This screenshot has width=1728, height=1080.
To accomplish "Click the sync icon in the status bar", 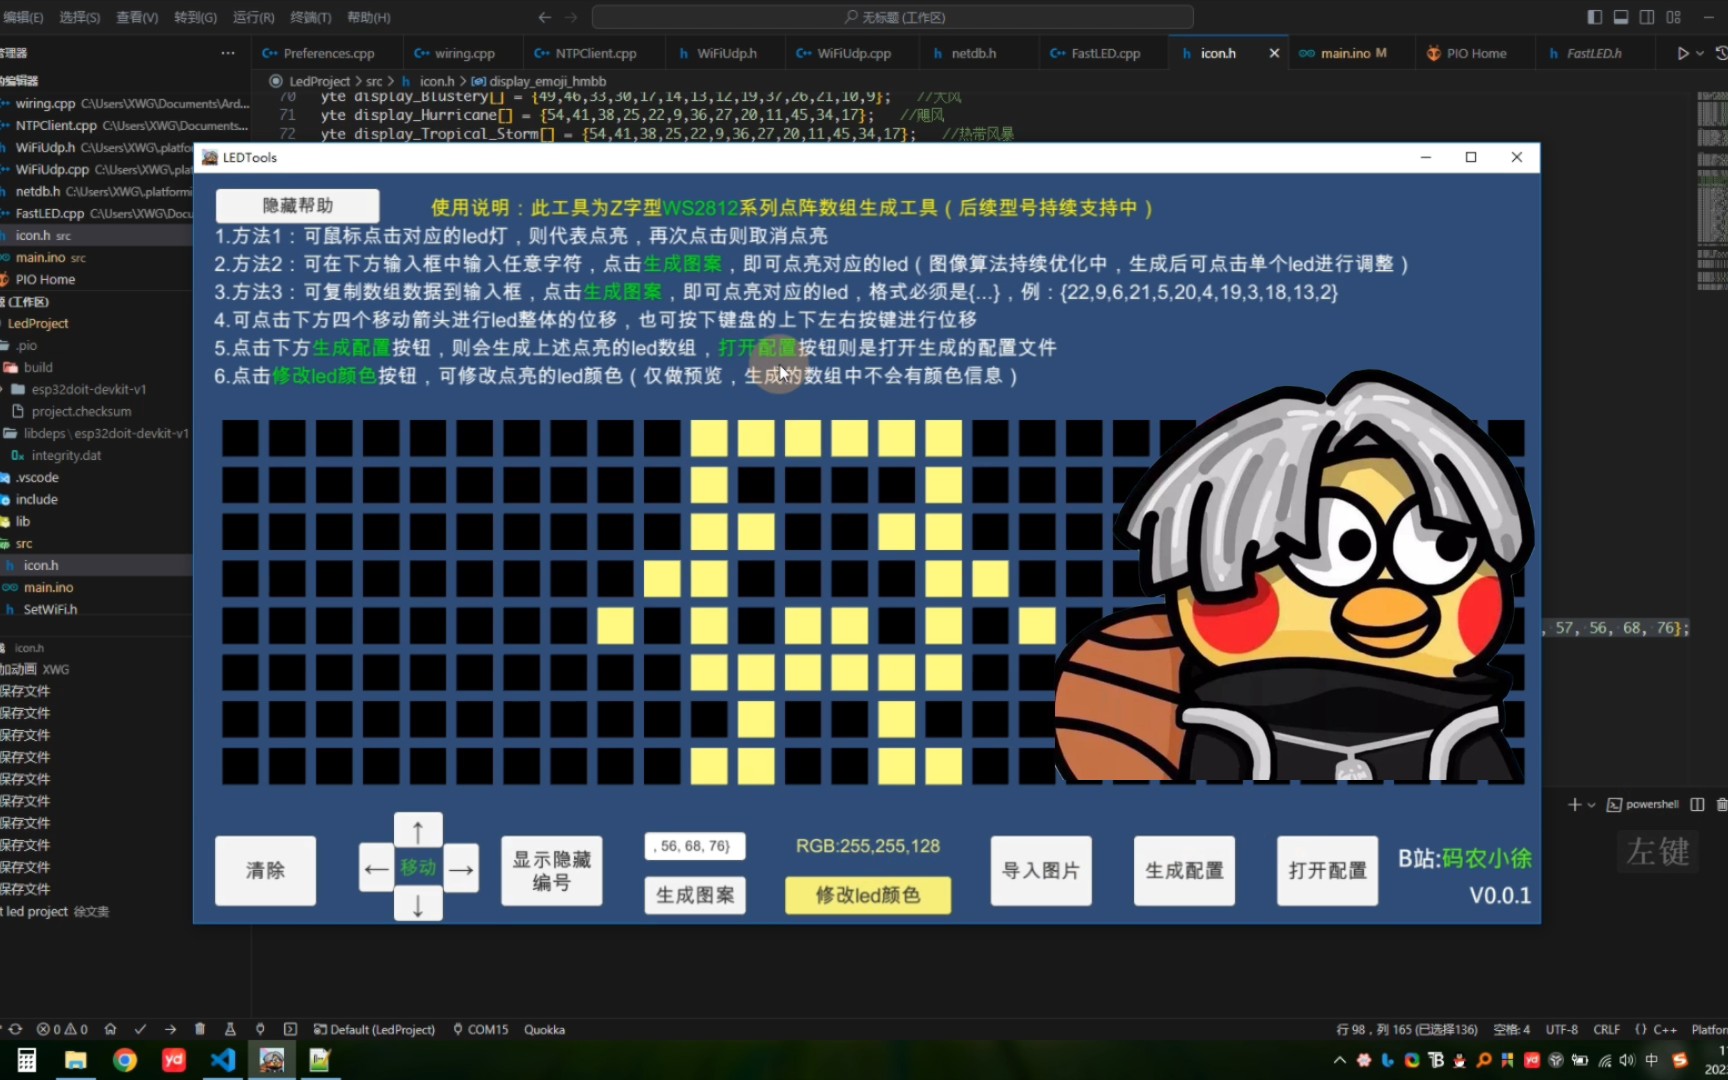I will pos(15,1029).
